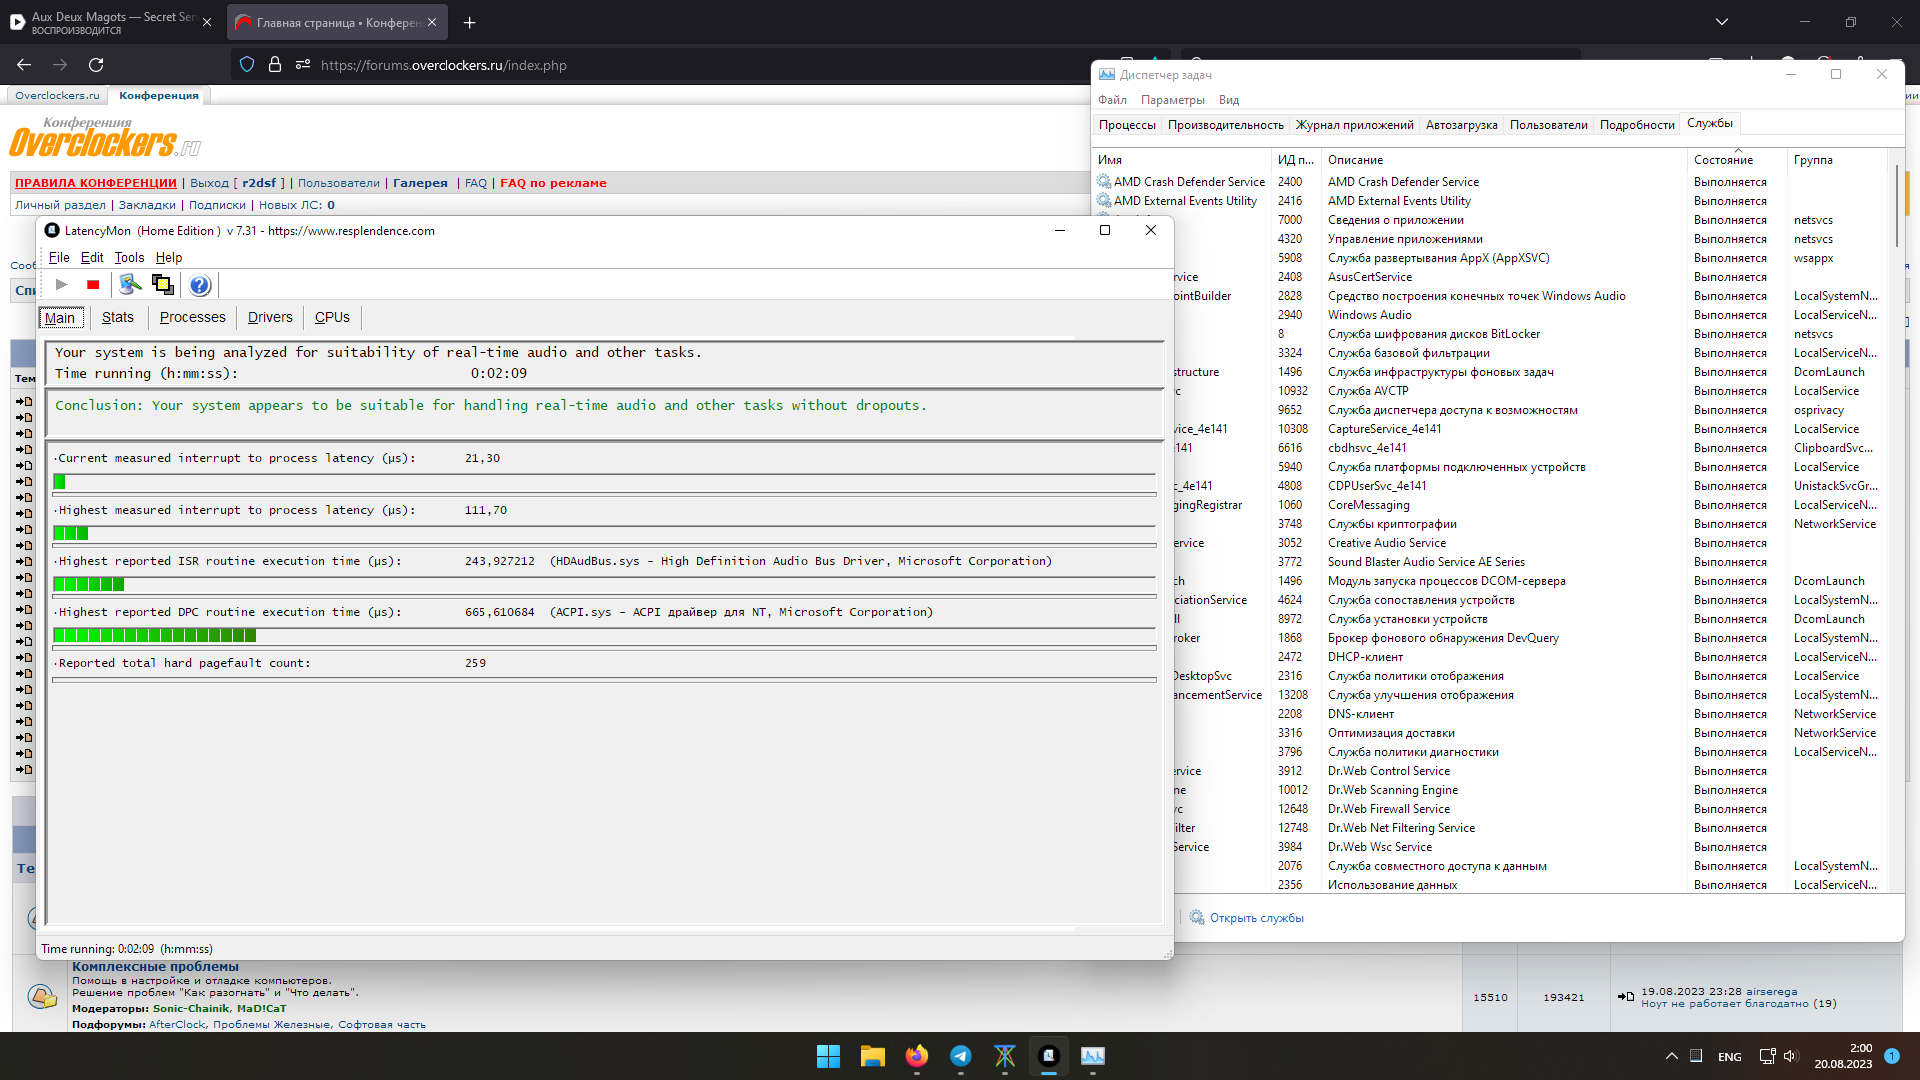Show hidden system tray icons chevron

coord(1671,1056)
